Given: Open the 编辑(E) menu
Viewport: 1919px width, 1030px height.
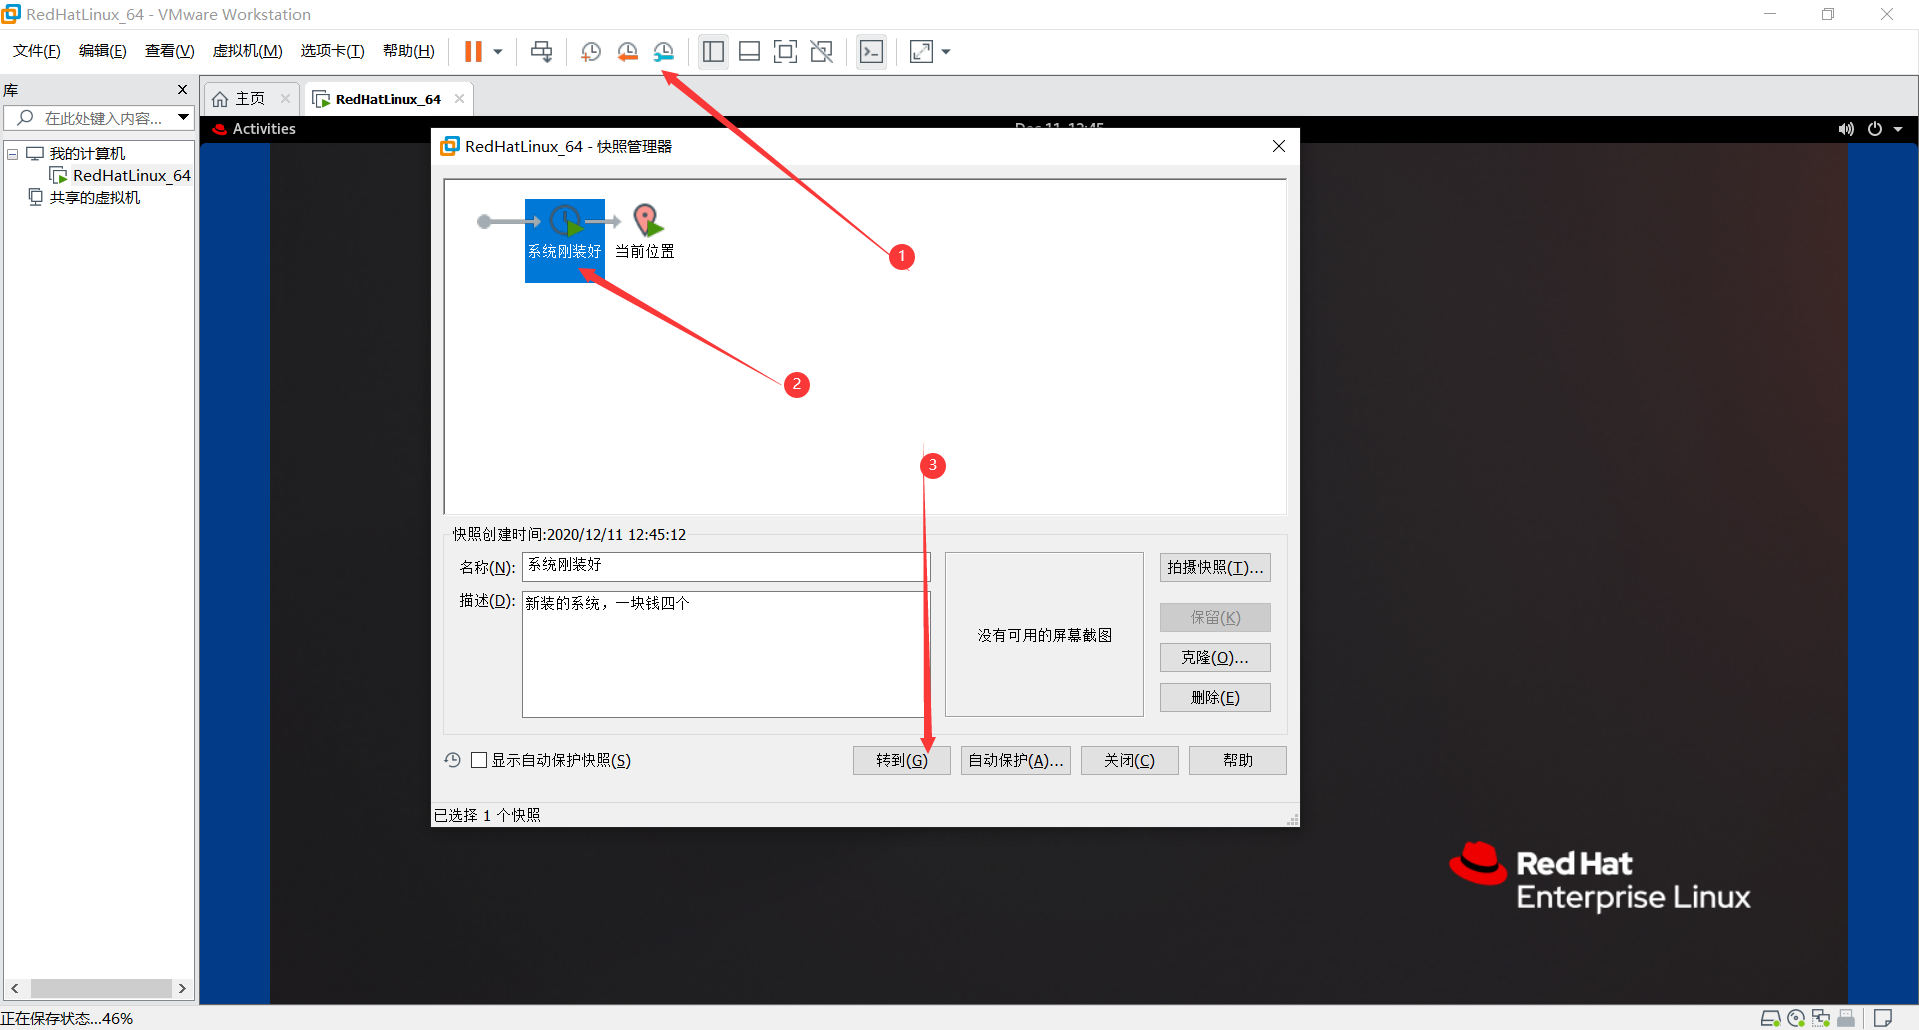Looking at the screenshot, I should tap(102, 51).
